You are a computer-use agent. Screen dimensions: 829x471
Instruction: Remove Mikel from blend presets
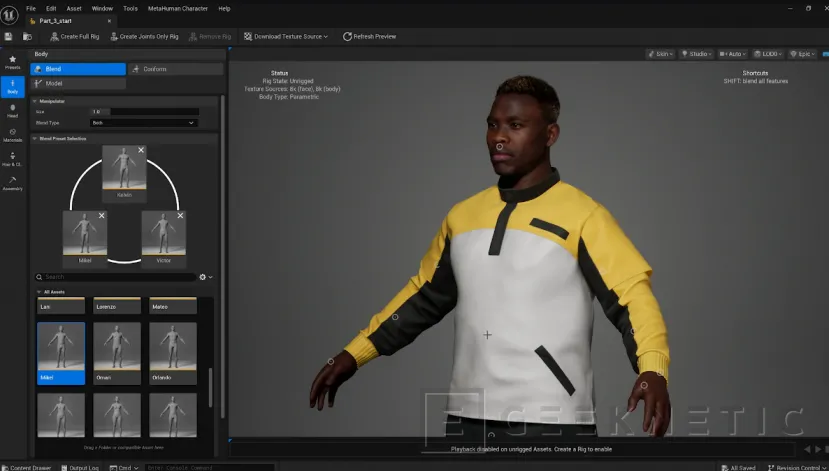click(x=102, y=216)
